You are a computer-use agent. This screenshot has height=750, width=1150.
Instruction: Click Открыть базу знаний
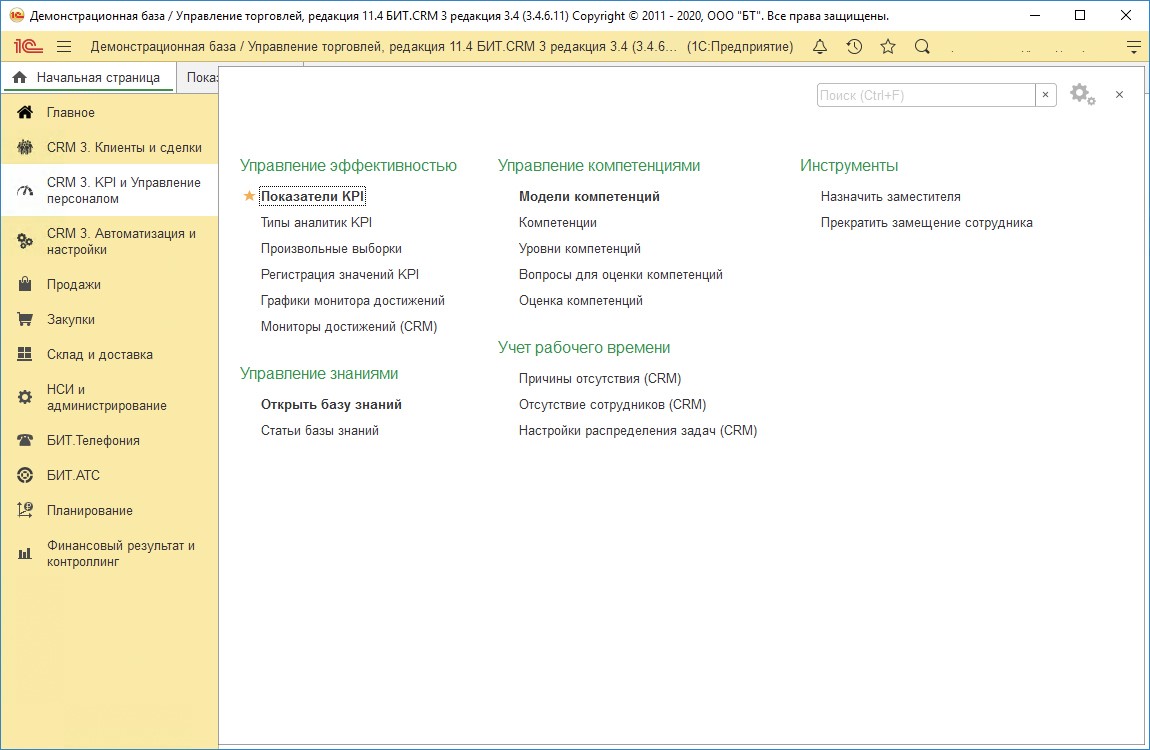332,405
